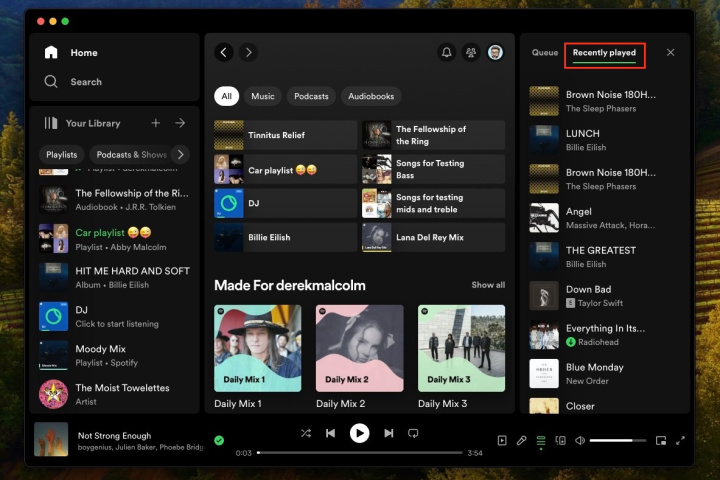The image size is (720, 480).
Task: Create a playlist with the plus icon
Action: click(156, 123)
